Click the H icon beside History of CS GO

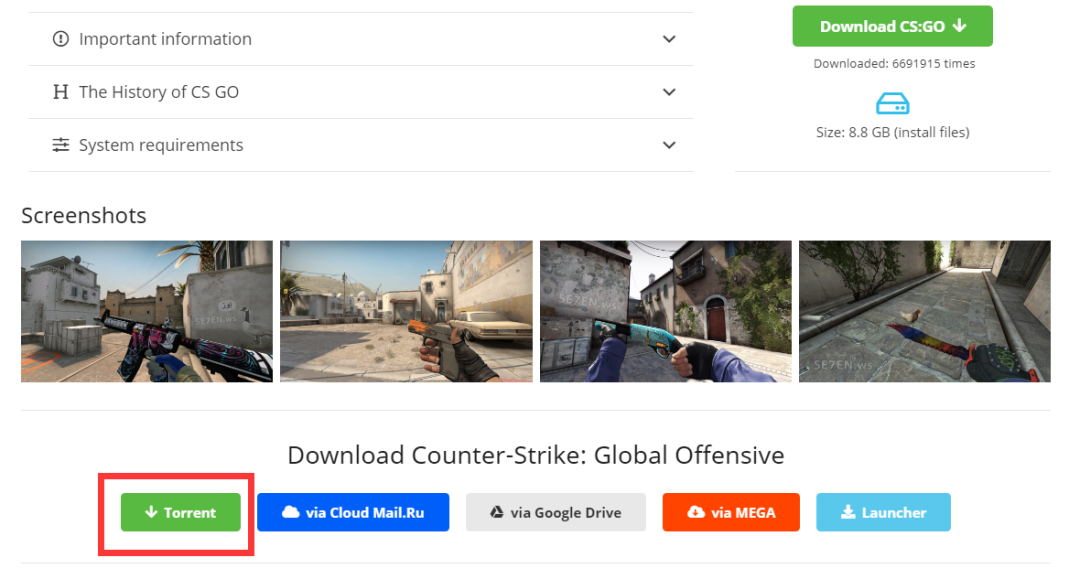(61, 91)
